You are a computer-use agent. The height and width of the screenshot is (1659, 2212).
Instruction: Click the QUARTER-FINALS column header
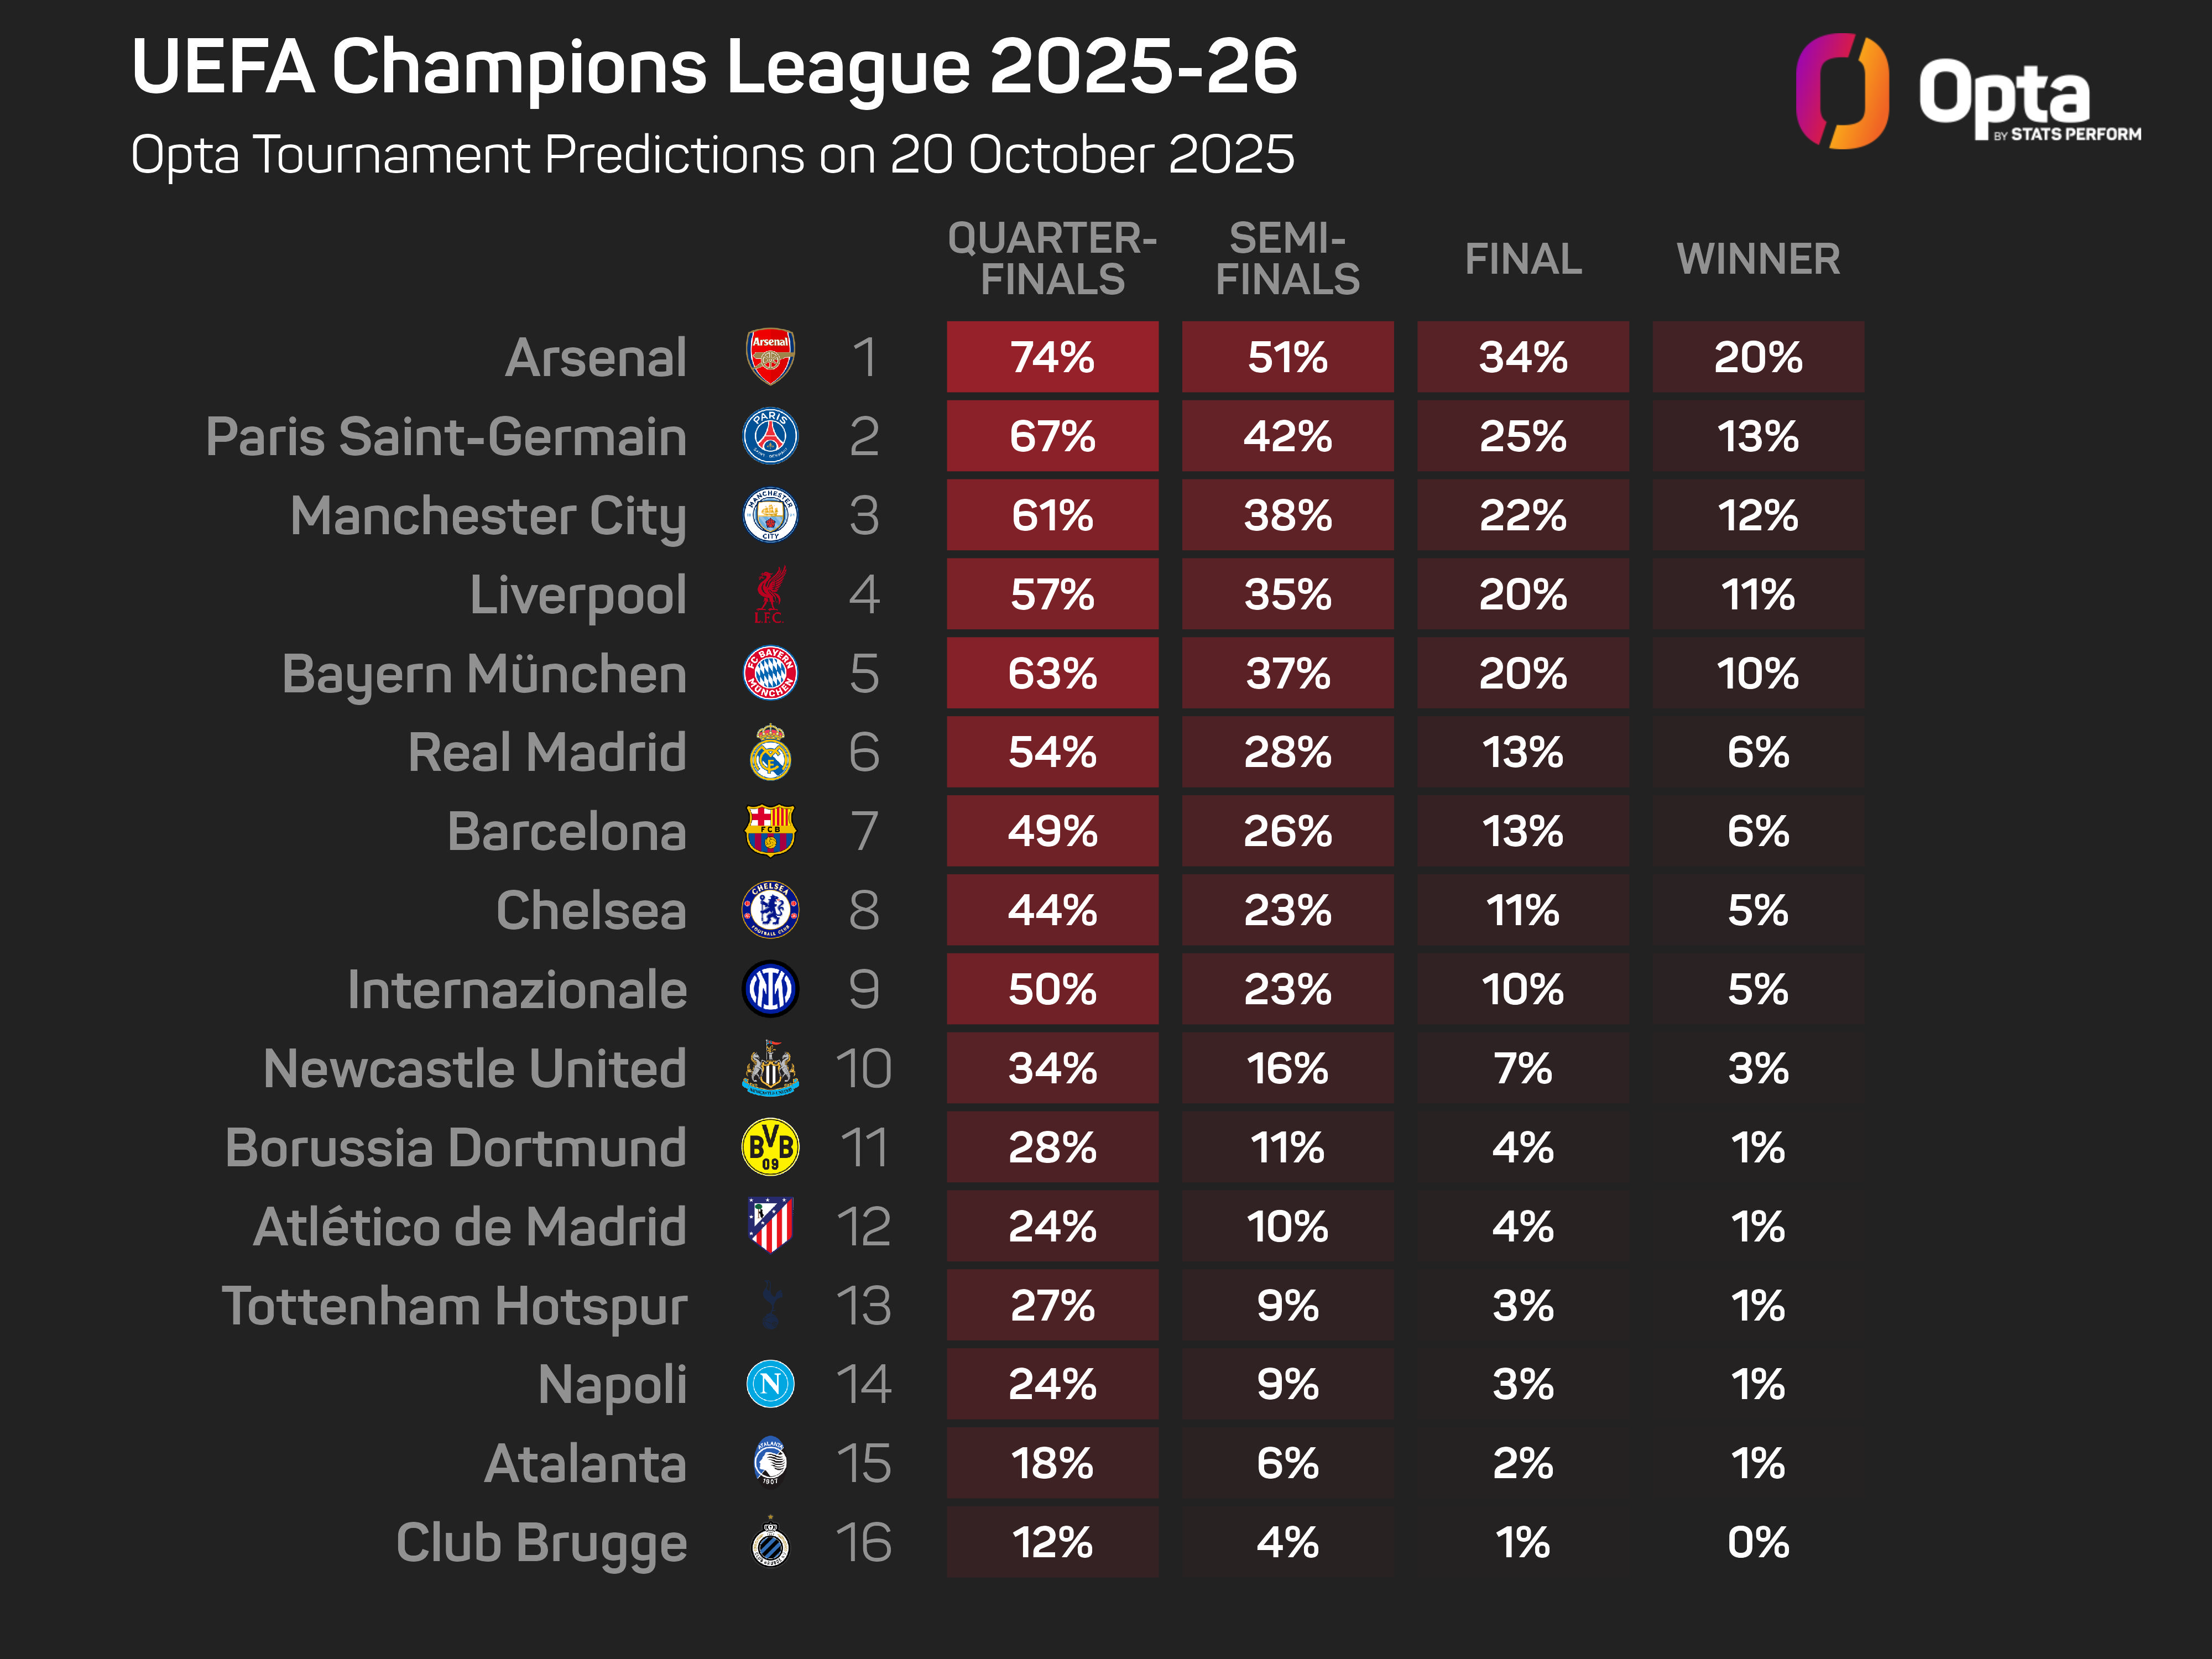[1052, 259]
